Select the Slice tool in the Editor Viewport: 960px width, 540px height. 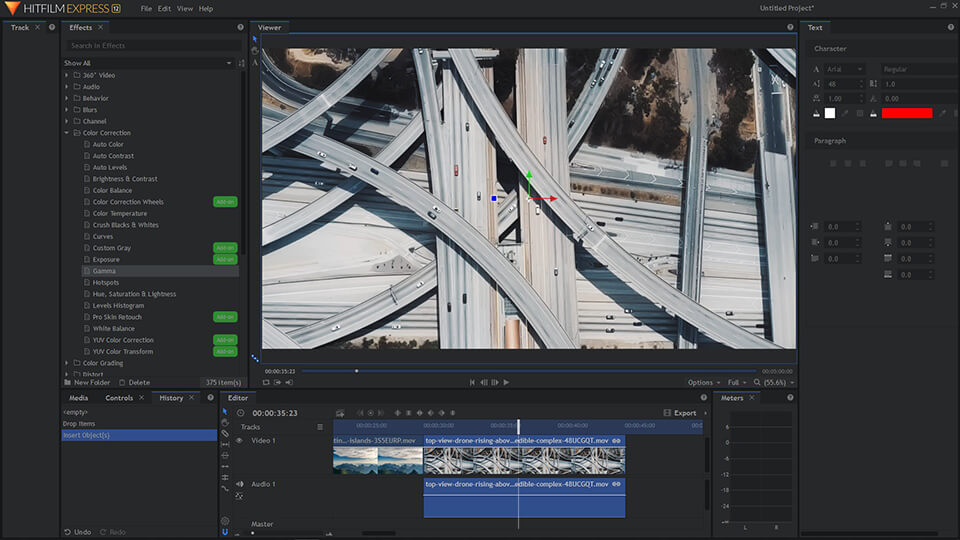pyautogui.click(x=225, y=434)
